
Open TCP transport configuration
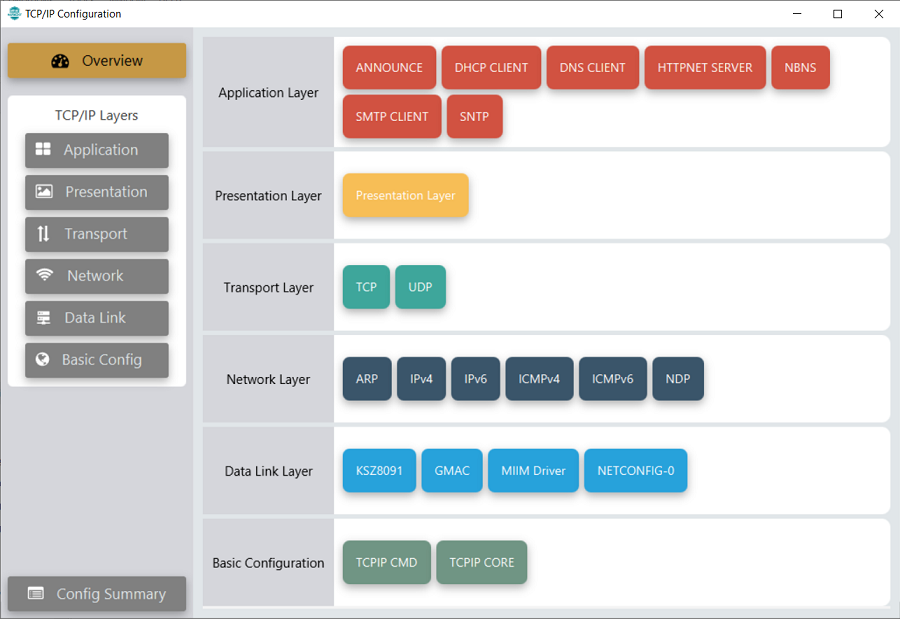(366, 287)
